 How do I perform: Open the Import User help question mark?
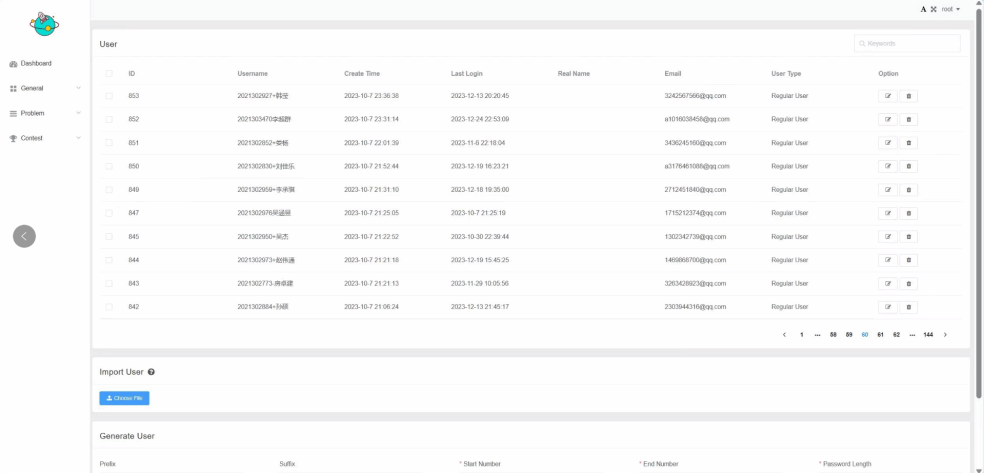151,372
